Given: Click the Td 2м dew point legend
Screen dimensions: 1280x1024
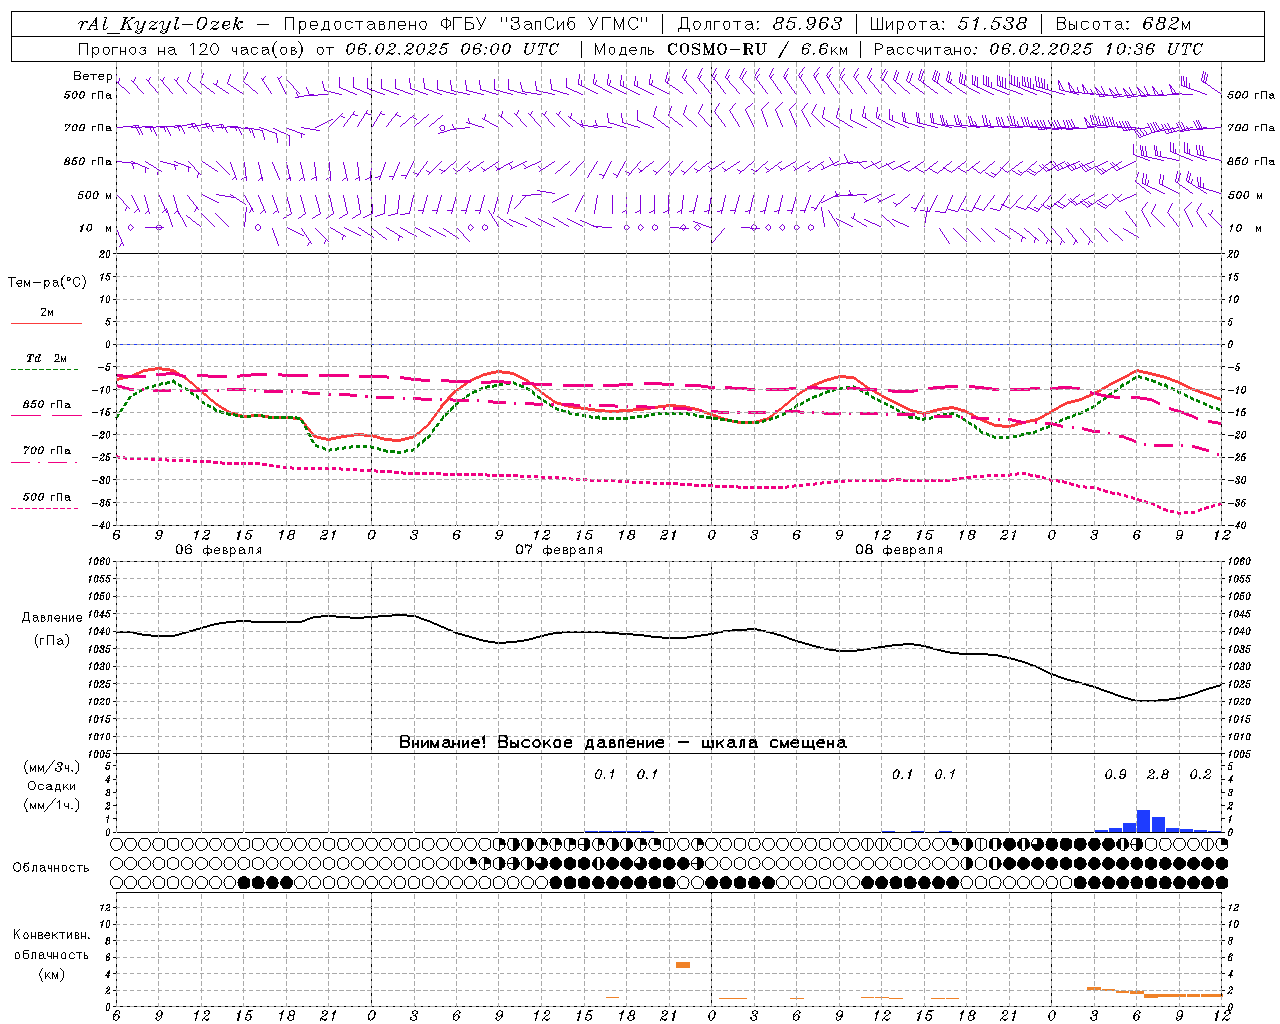Looking at the screenshot, I should [x=47, y=358].
